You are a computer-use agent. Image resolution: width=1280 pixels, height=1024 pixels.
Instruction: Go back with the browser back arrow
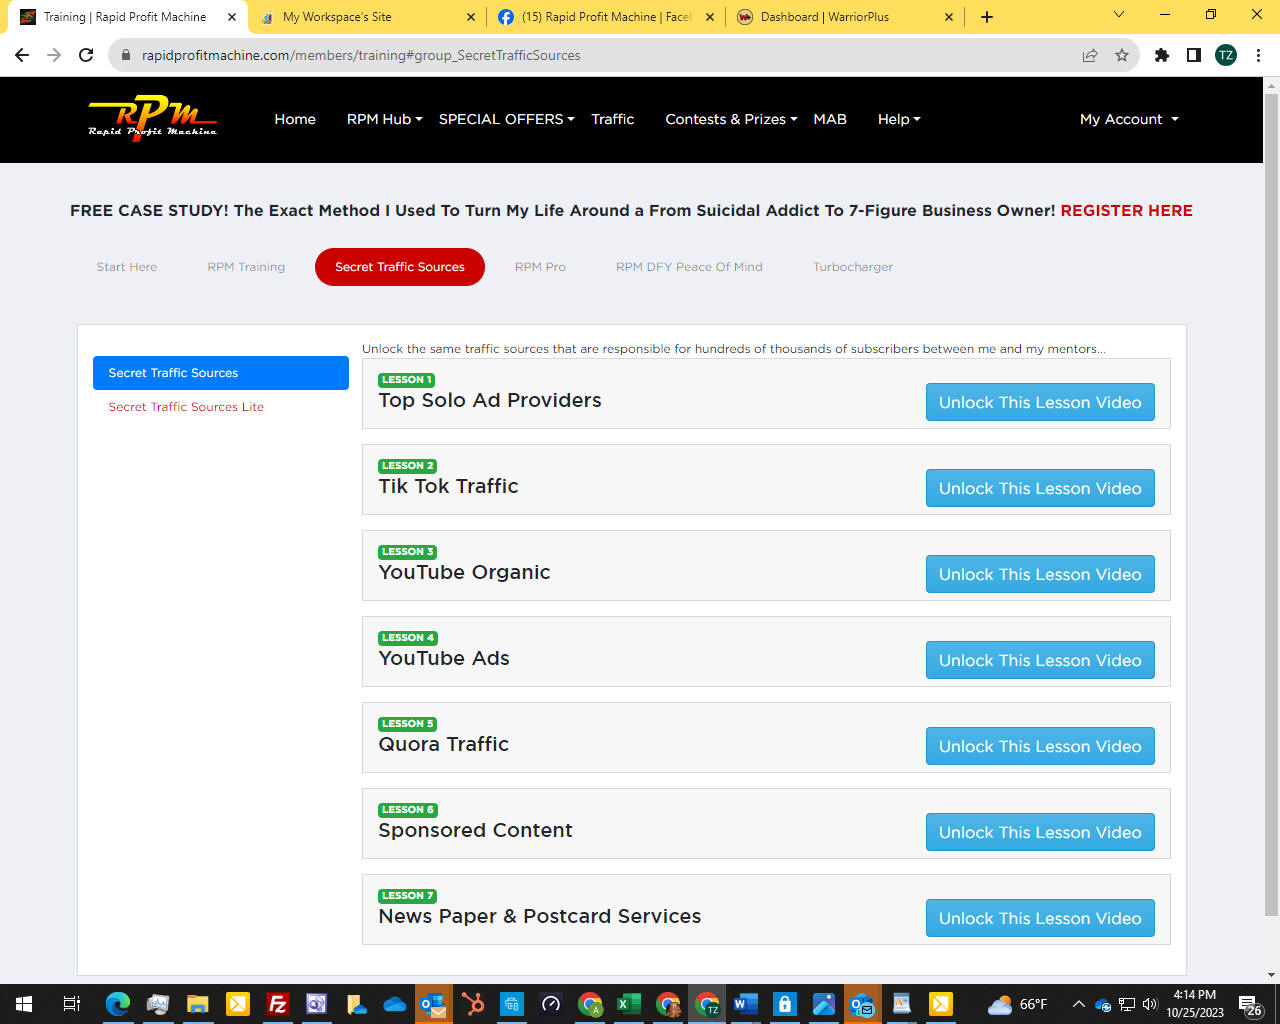(22, 55)
